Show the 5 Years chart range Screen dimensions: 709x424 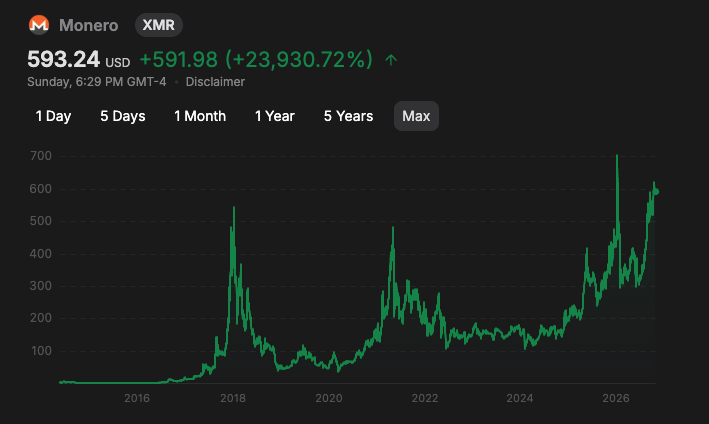pos(349,116)
